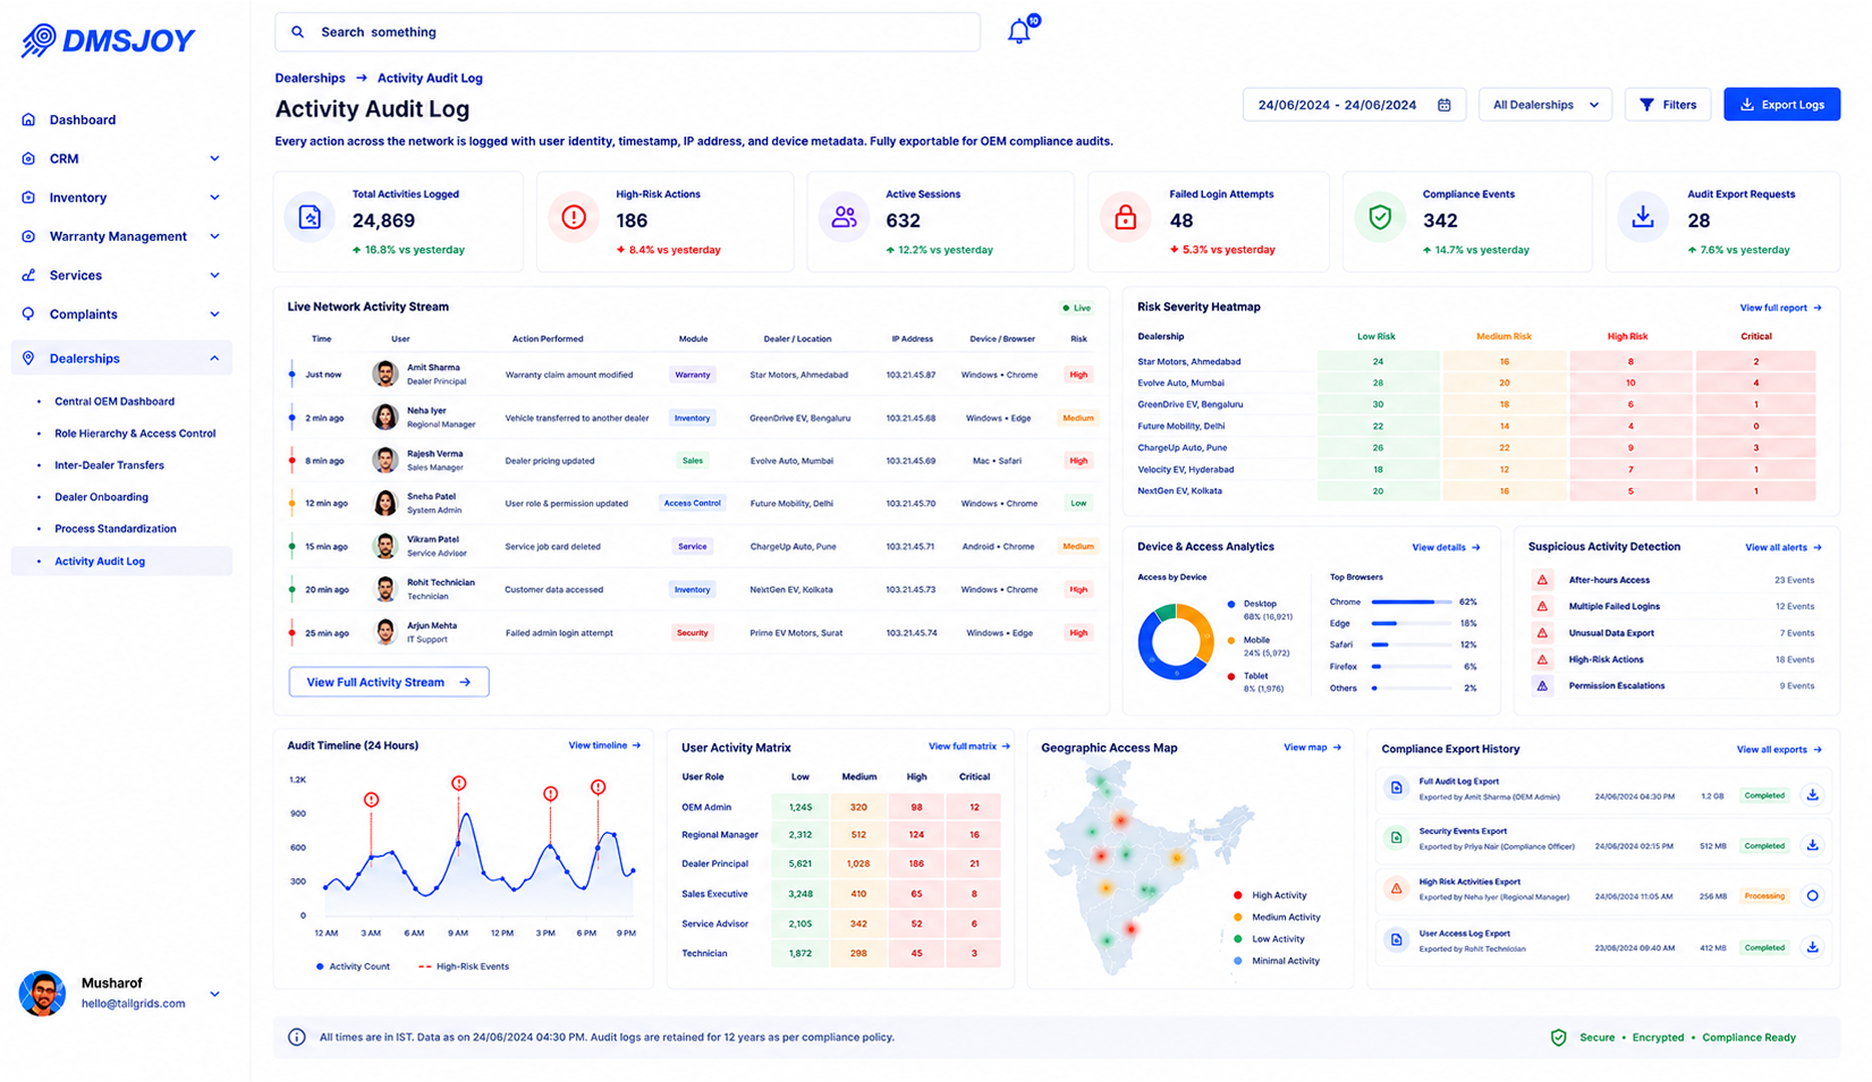Click Amit Sharma's avatar in activity stream
The height and width of the screenshot is (1082, 1872).
pyautogui.click(x=385, y=374)
